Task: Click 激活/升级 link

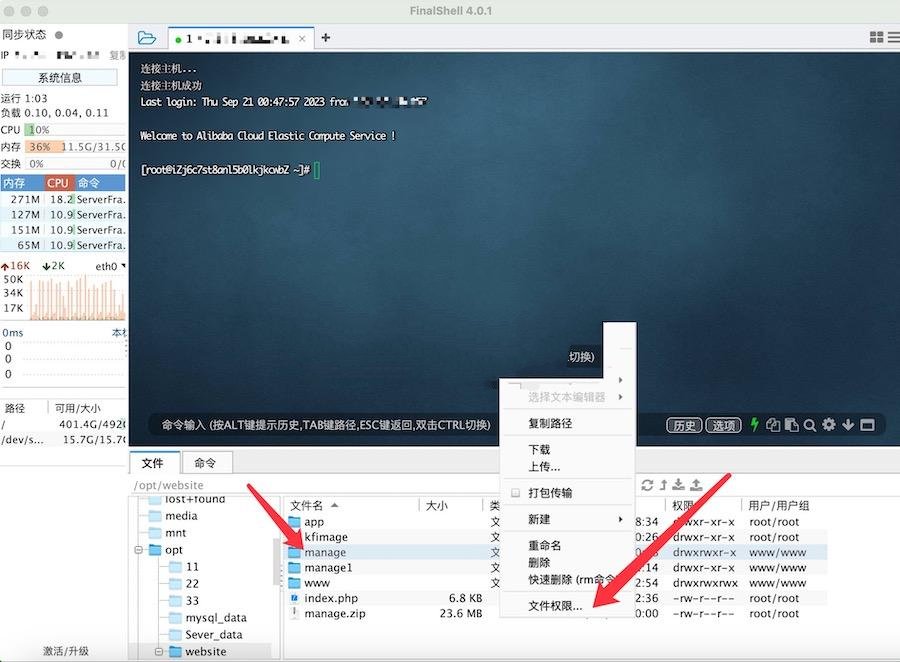Action: click(65, 651)
